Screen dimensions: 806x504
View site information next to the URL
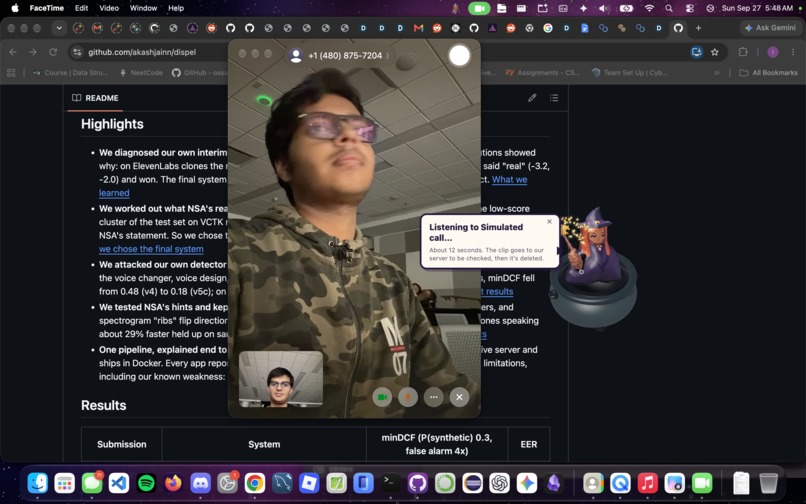77,52
